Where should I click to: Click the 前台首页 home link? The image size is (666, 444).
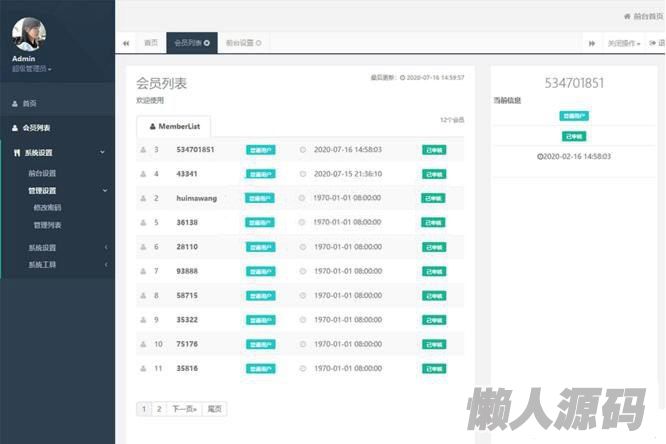pos(643,17)
